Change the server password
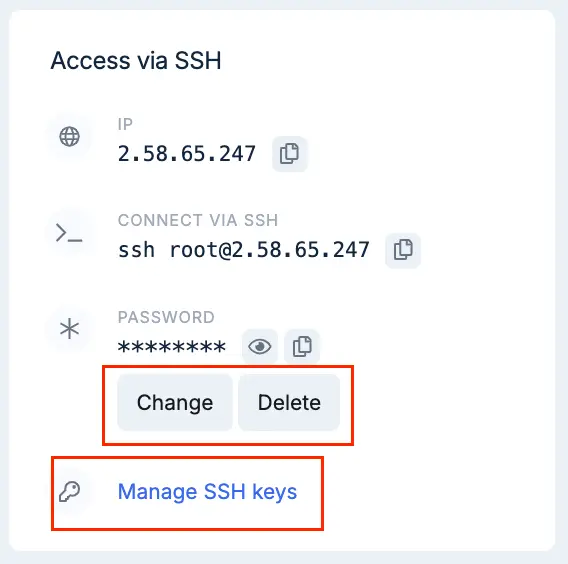Image resolution: width=568 pixels, height=564 pixels. tap(175, 402)
